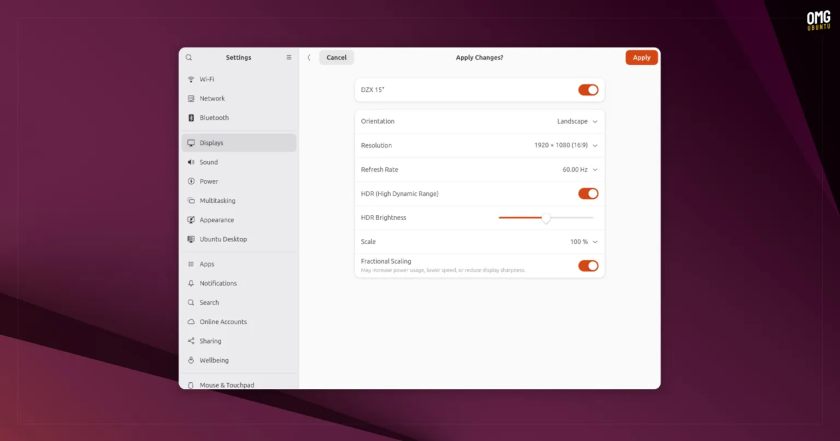
Task: Click the HDR Brightness slider handle
Action: [x=546, y=218]
